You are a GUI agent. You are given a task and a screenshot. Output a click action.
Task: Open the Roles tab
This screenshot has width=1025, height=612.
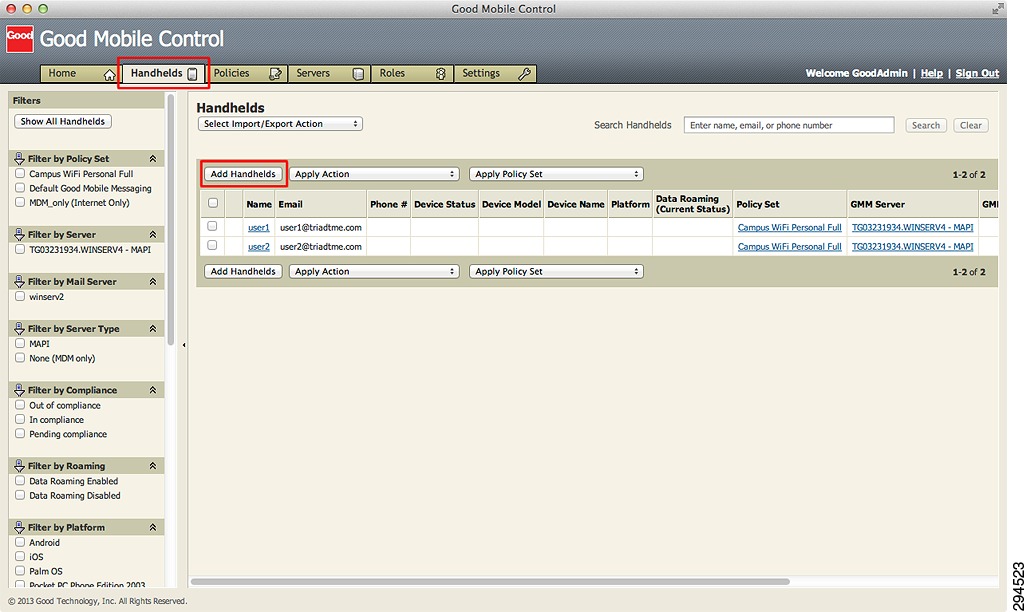412,74
